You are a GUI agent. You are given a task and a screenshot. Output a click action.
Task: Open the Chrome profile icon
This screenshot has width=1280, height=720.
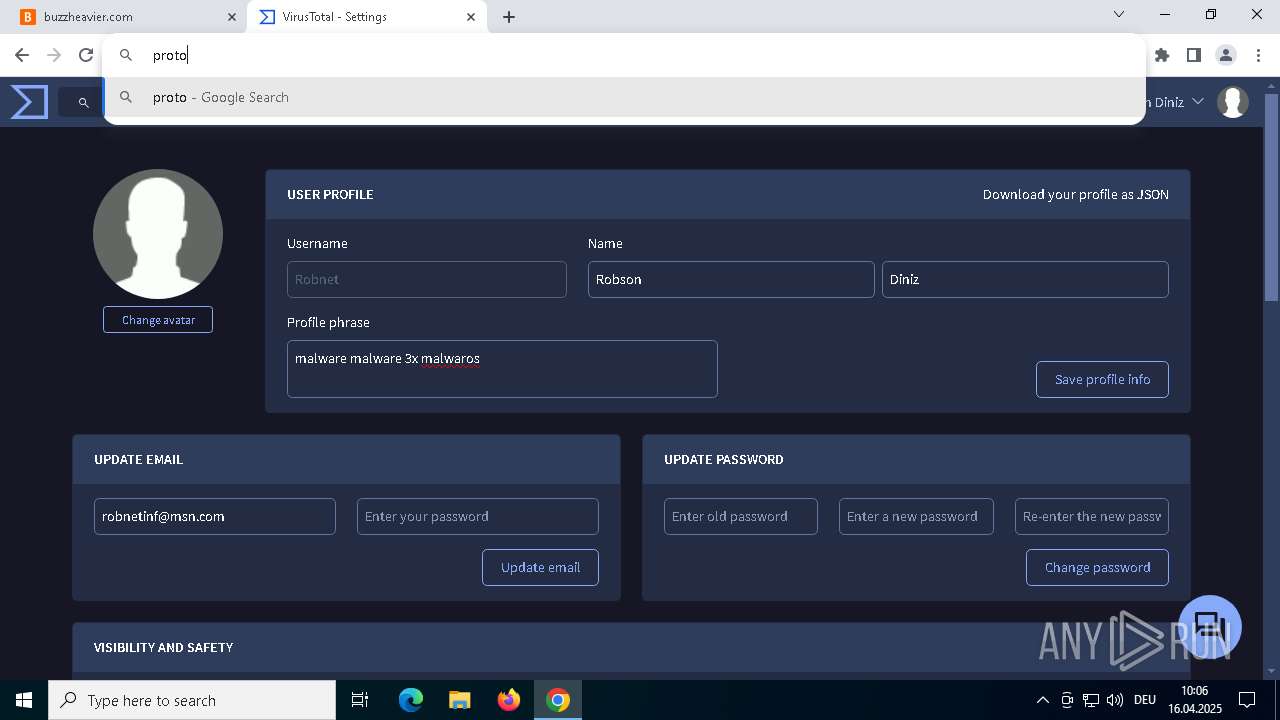pos(1226,55)
